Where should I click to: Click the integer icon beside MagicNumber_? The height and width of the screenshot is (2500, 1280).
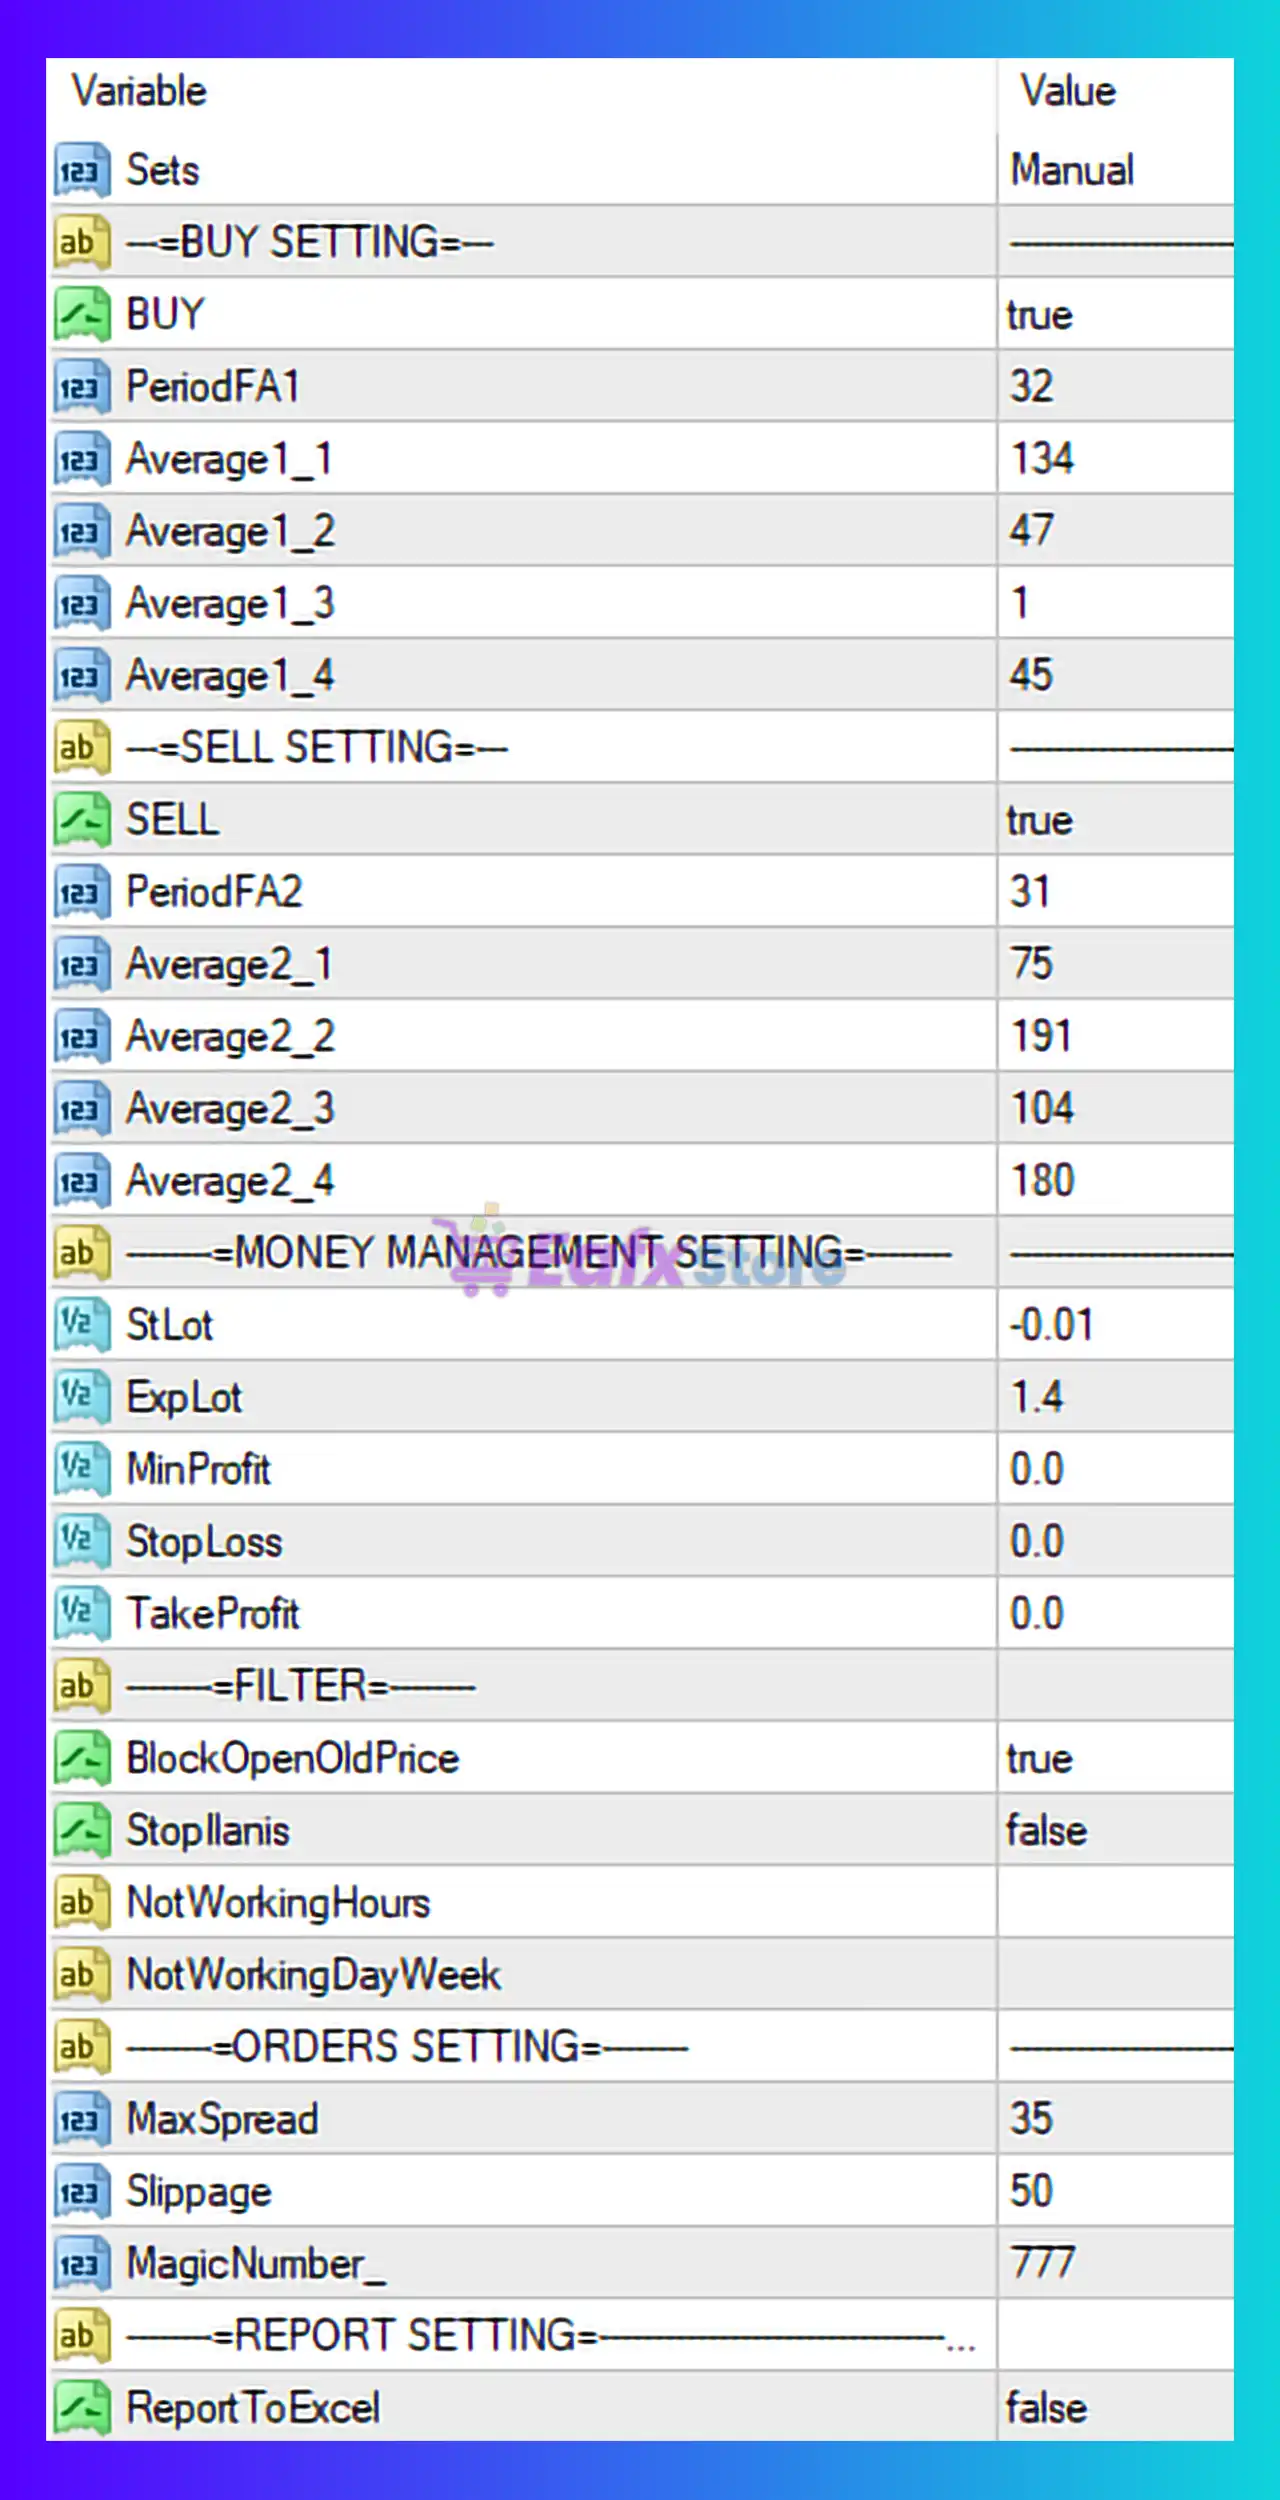(81, 2264)
